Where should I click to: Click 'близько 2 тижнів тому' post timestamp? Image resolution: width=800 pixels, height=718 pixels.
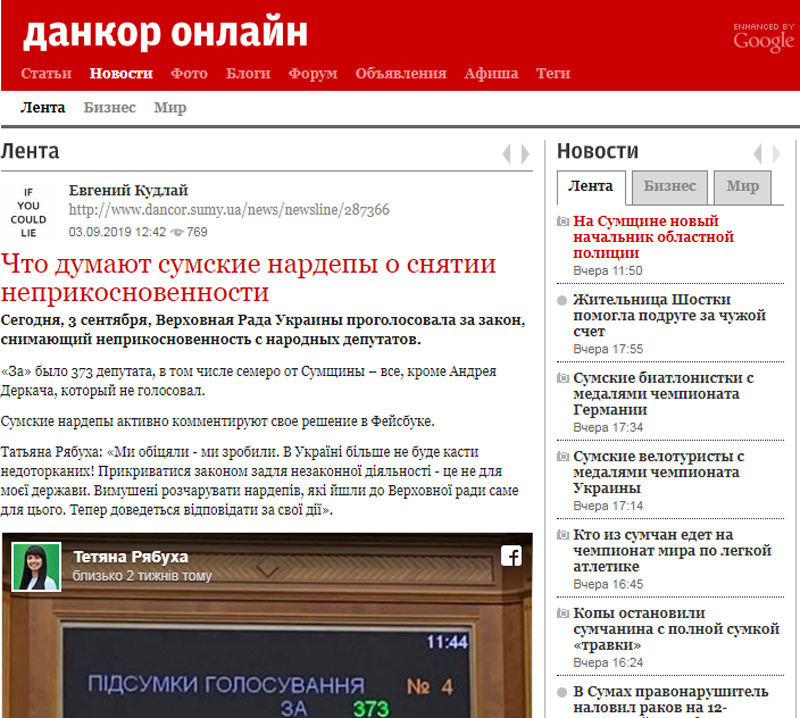pos(142,576)
